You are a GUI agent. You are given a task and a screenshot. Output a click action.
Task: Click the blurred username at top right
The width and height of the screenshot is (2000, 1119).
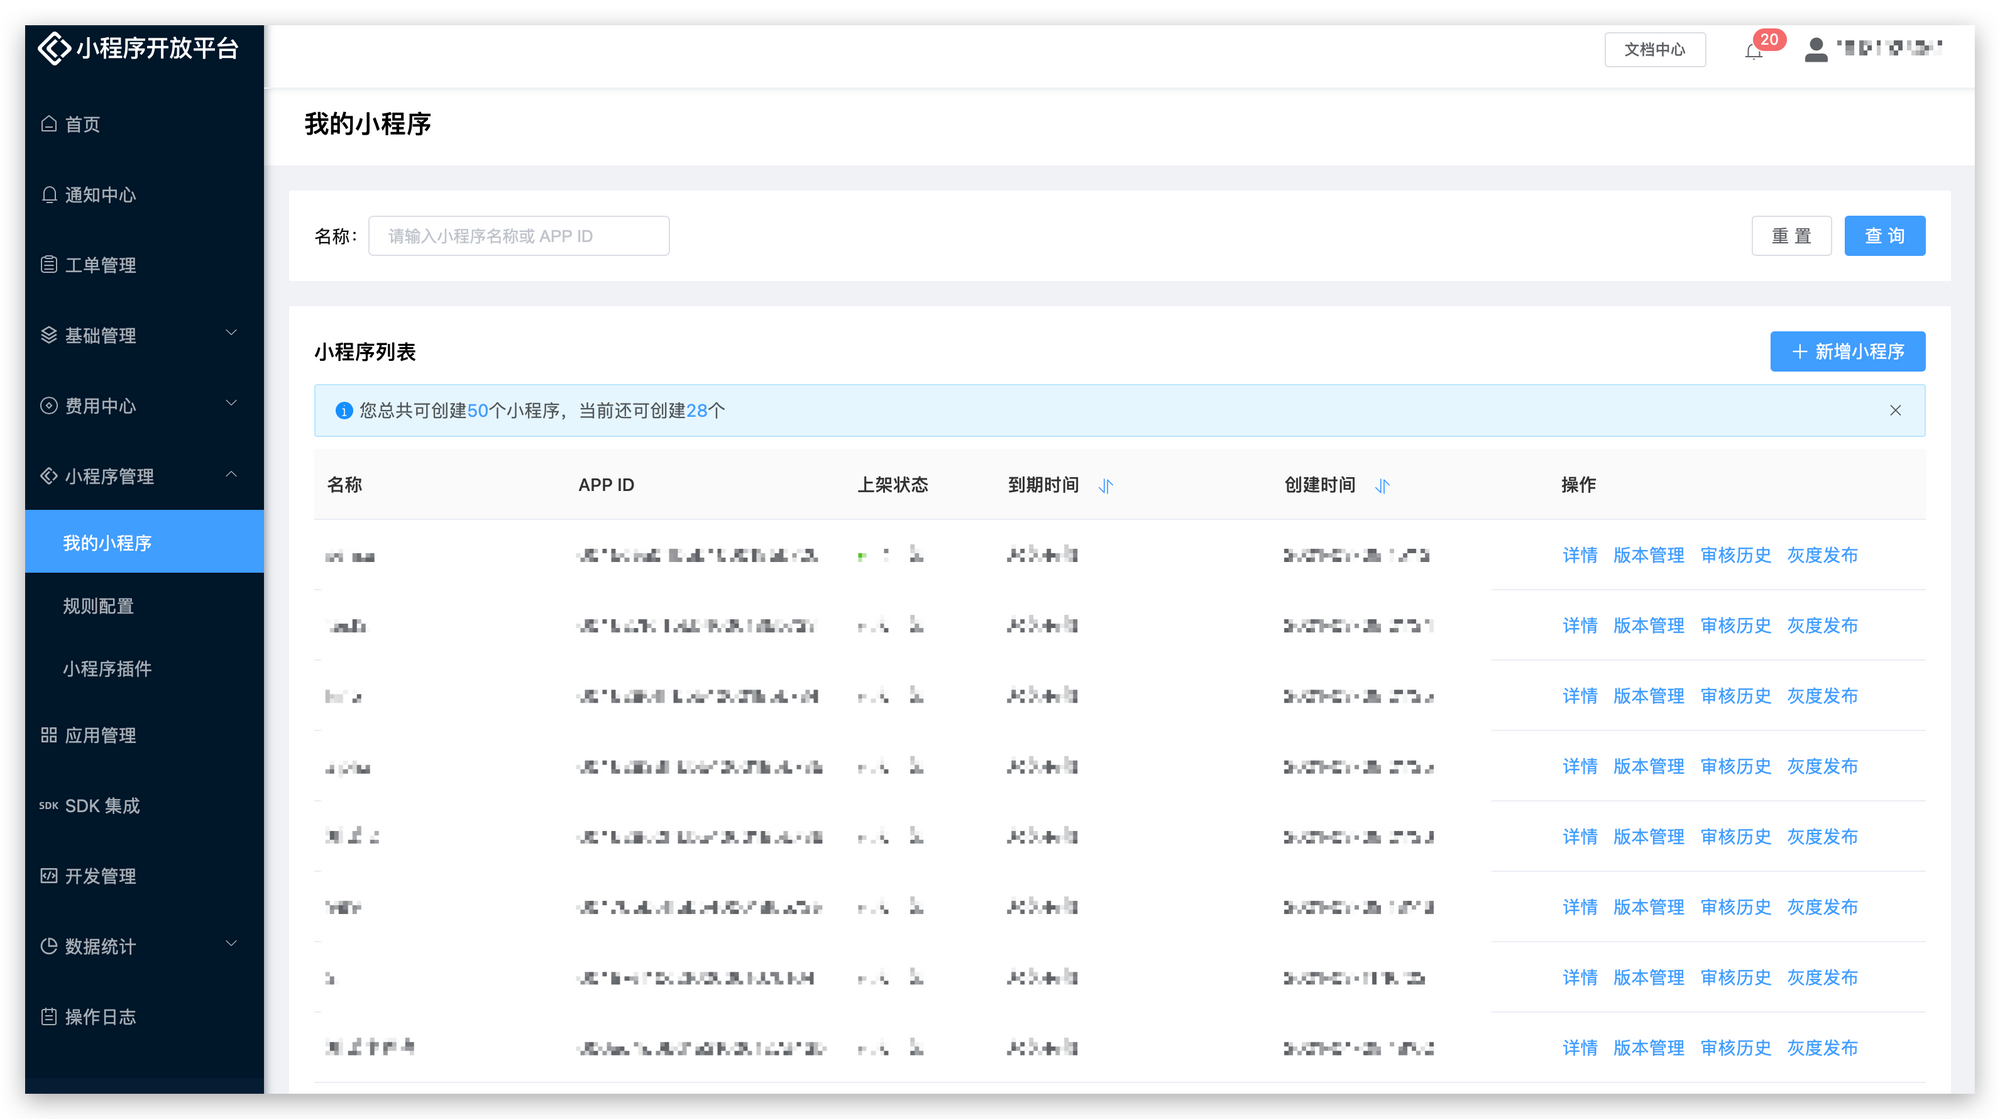click(x=1890, y=48)
